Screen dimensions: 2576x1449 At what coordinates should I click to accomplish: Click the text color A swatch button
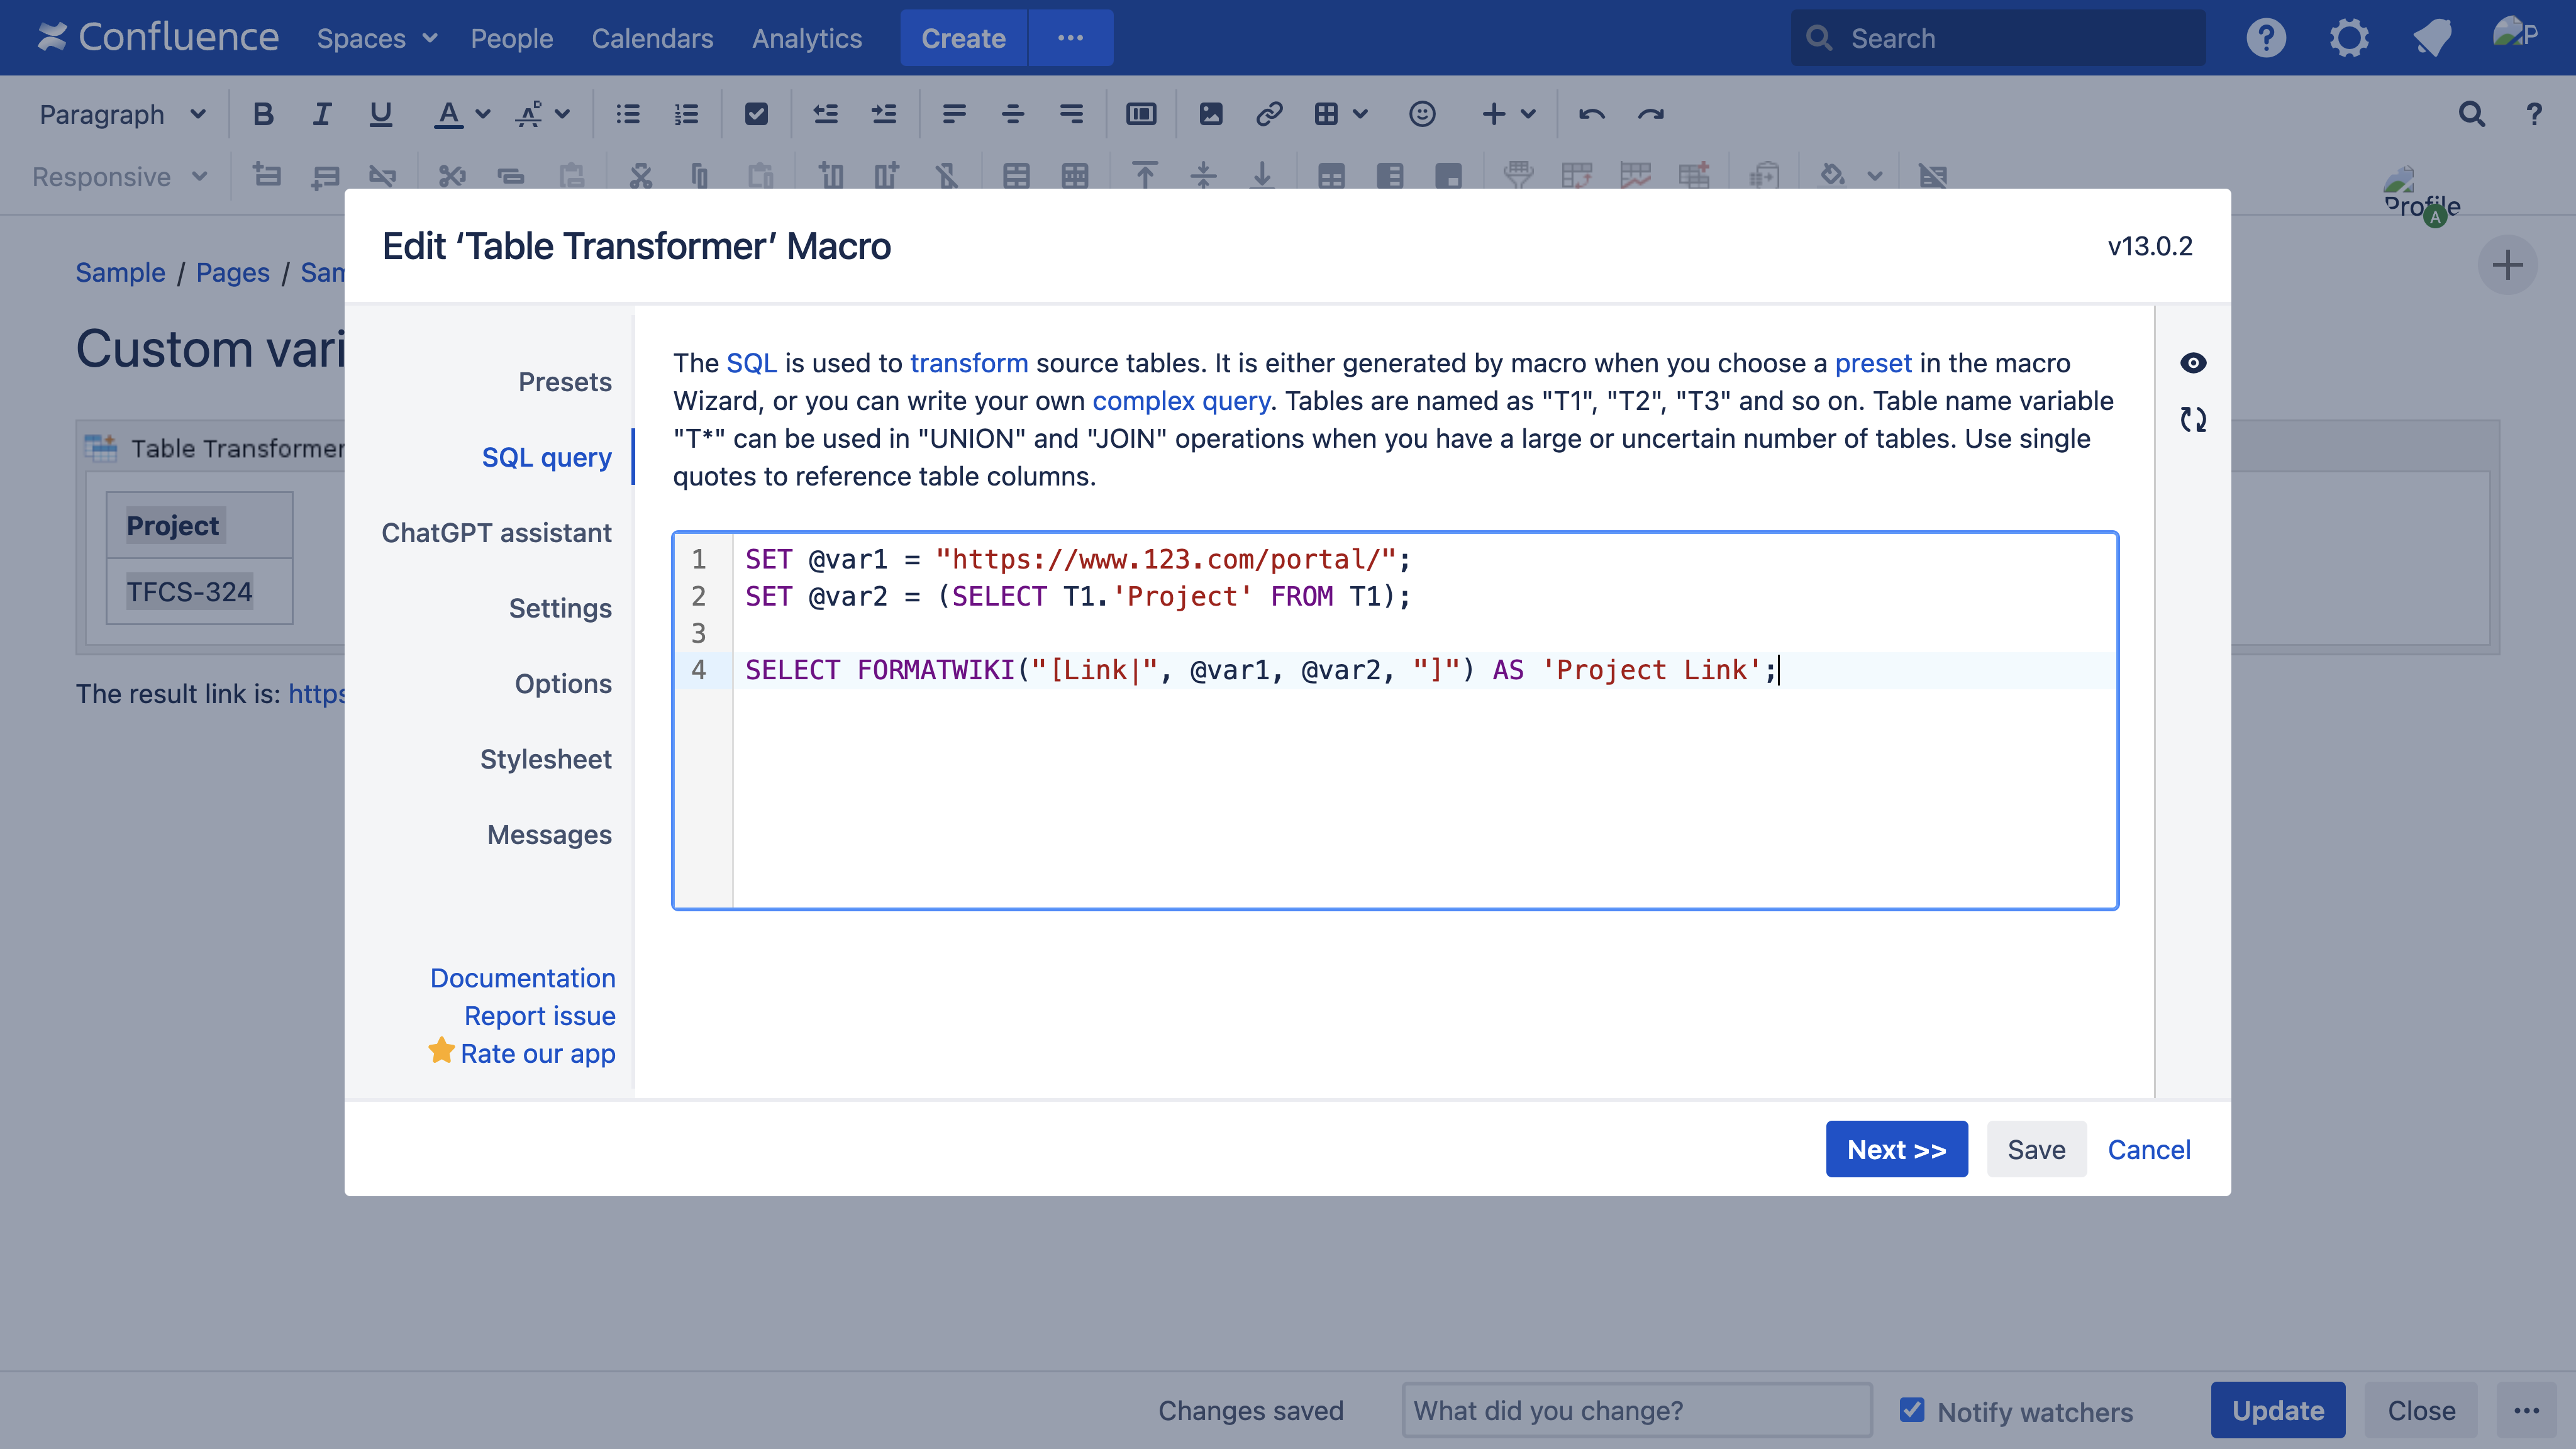coord(448,114)
